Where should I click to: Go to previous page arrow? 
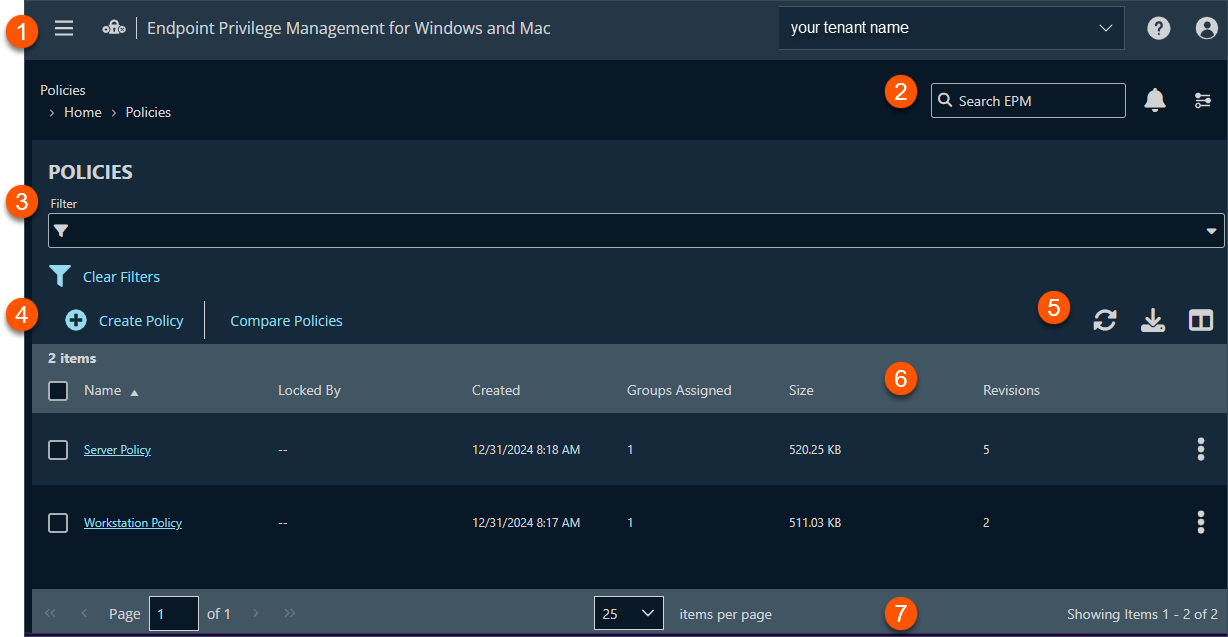point(84,613)
